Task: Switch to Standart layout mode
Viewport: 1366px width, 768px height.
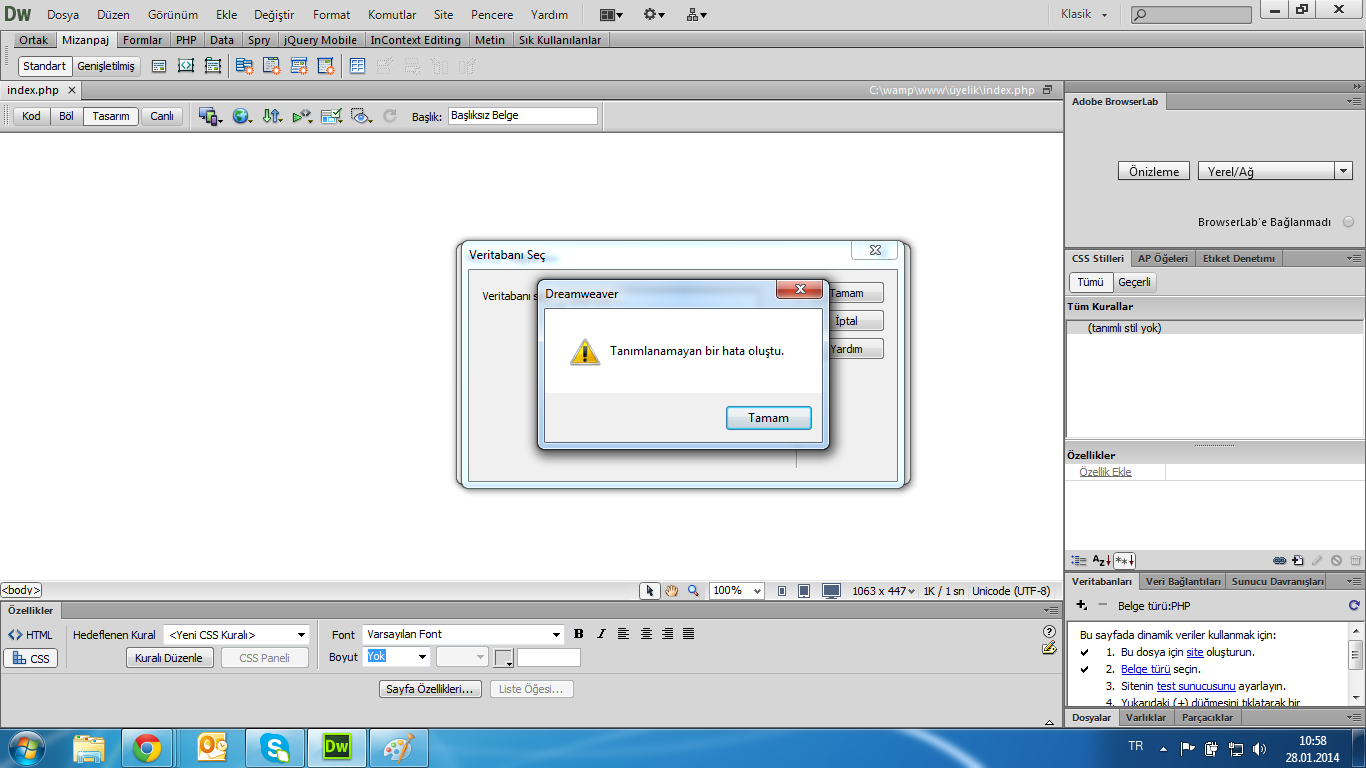Action: tap(44, 66)
